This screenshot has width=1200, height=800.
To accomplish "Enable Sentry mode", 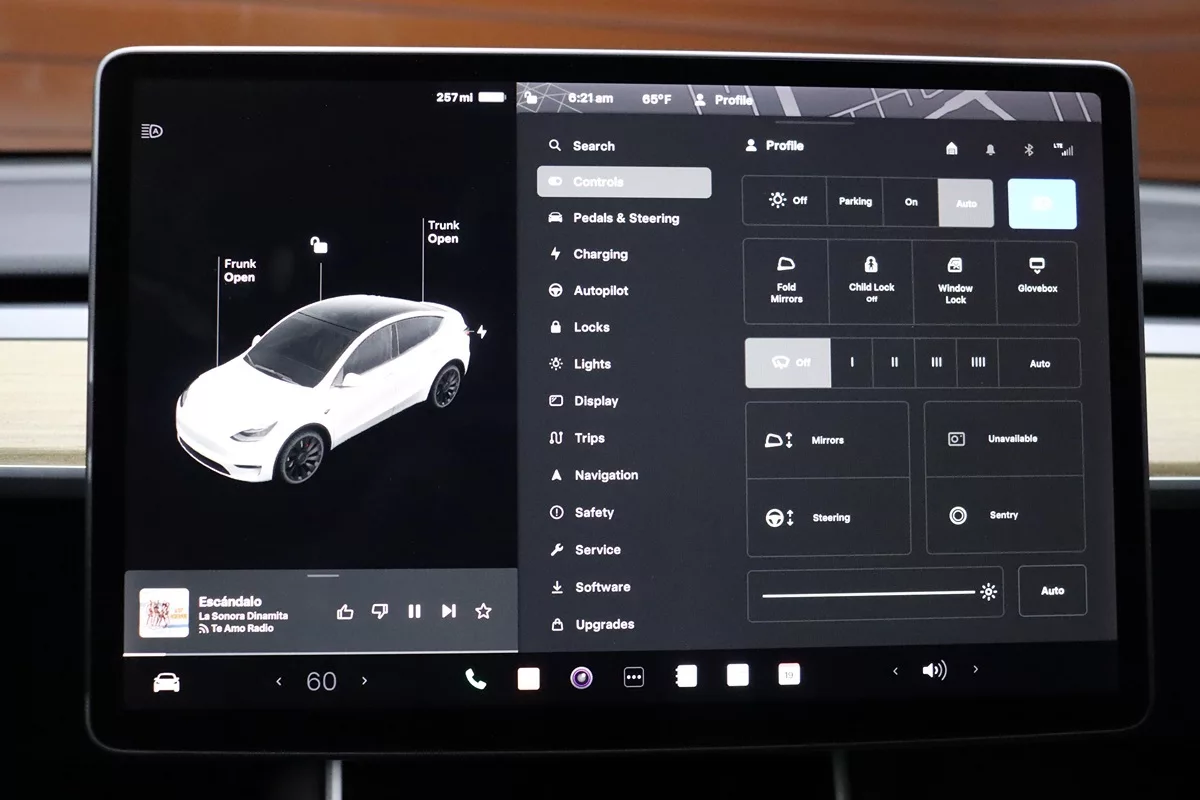I will (x=1004, y=515).
